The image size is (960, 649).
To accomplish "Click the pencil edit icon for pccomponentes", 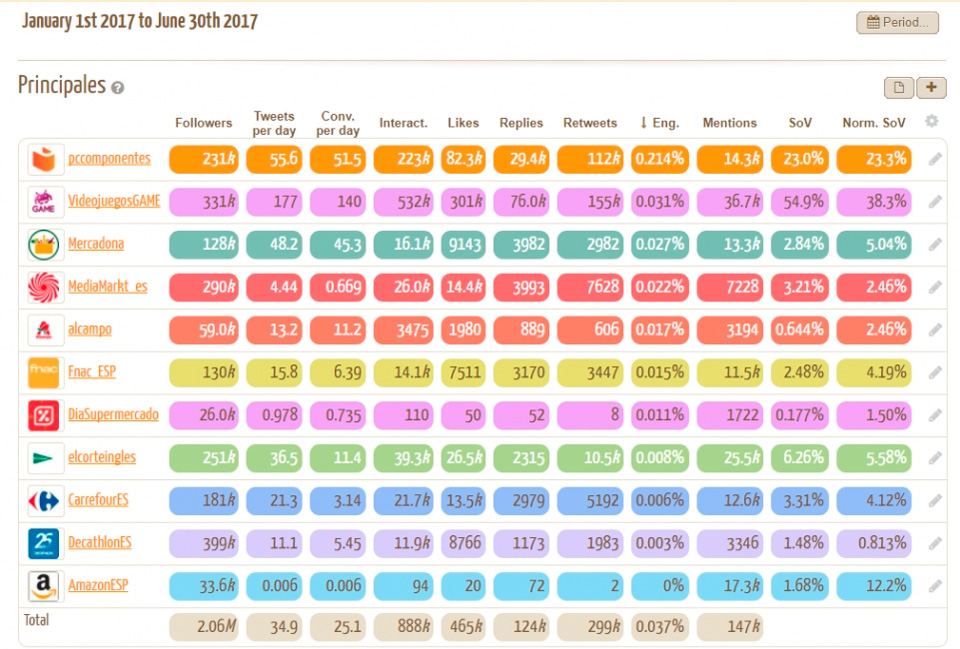I will (935, 159).
